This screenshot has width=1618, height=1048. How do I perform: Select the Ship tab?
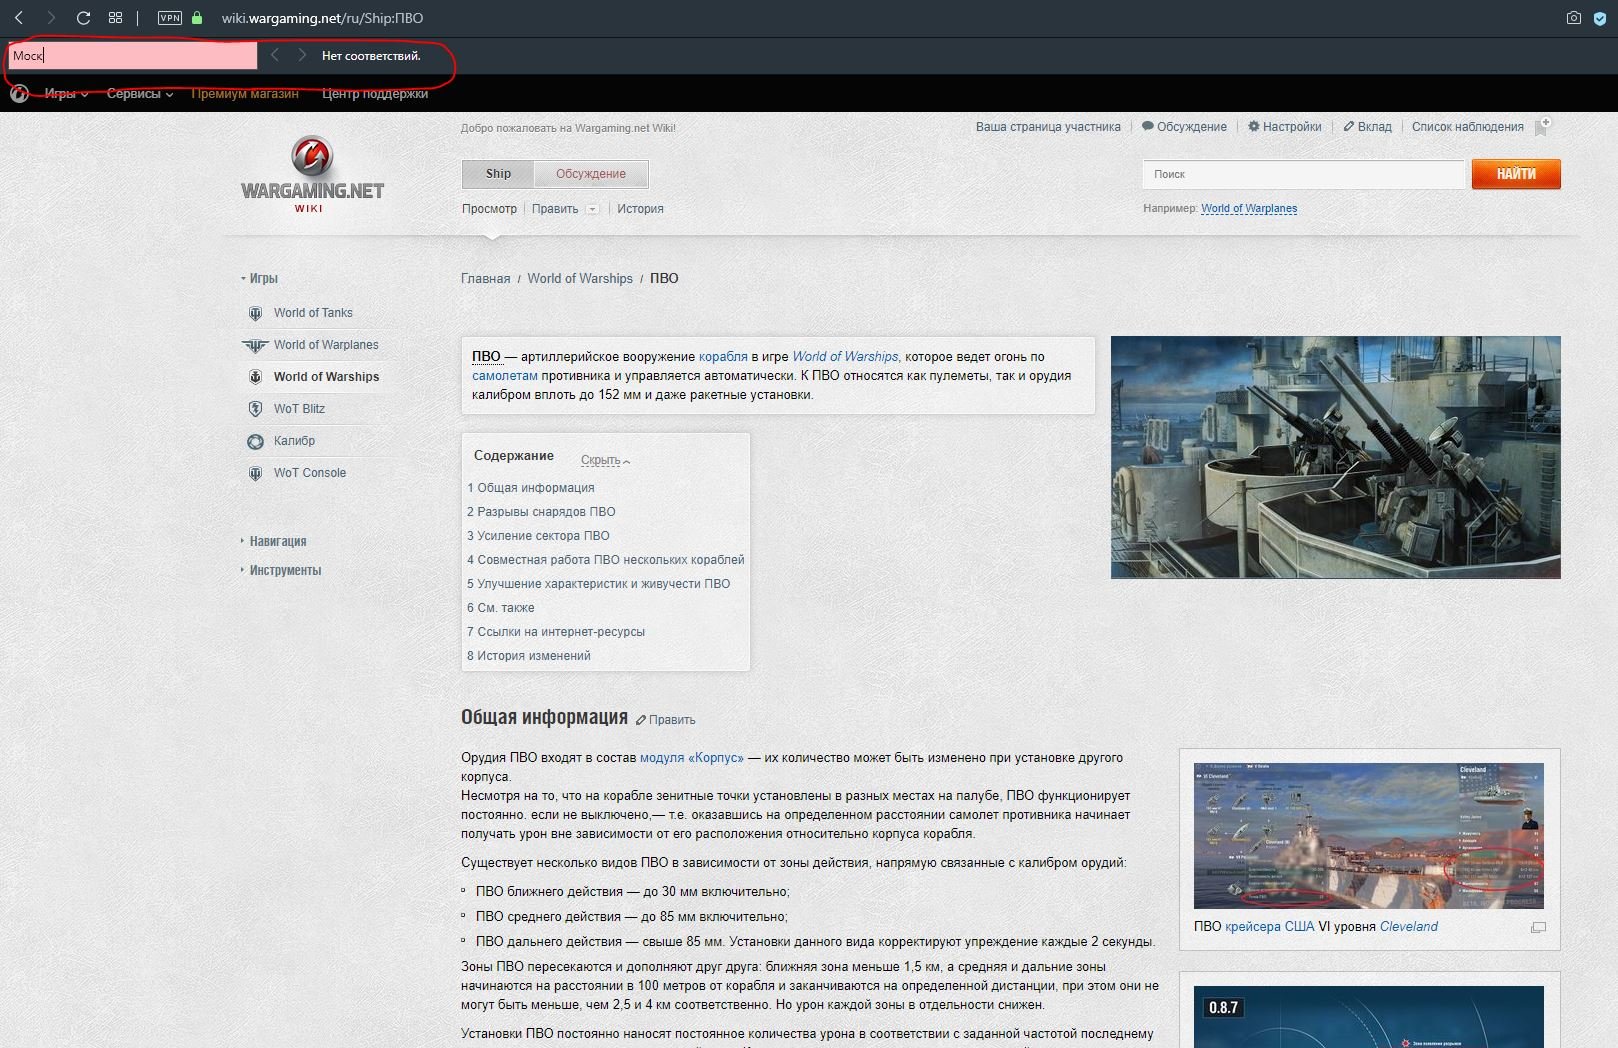point(498,174)
